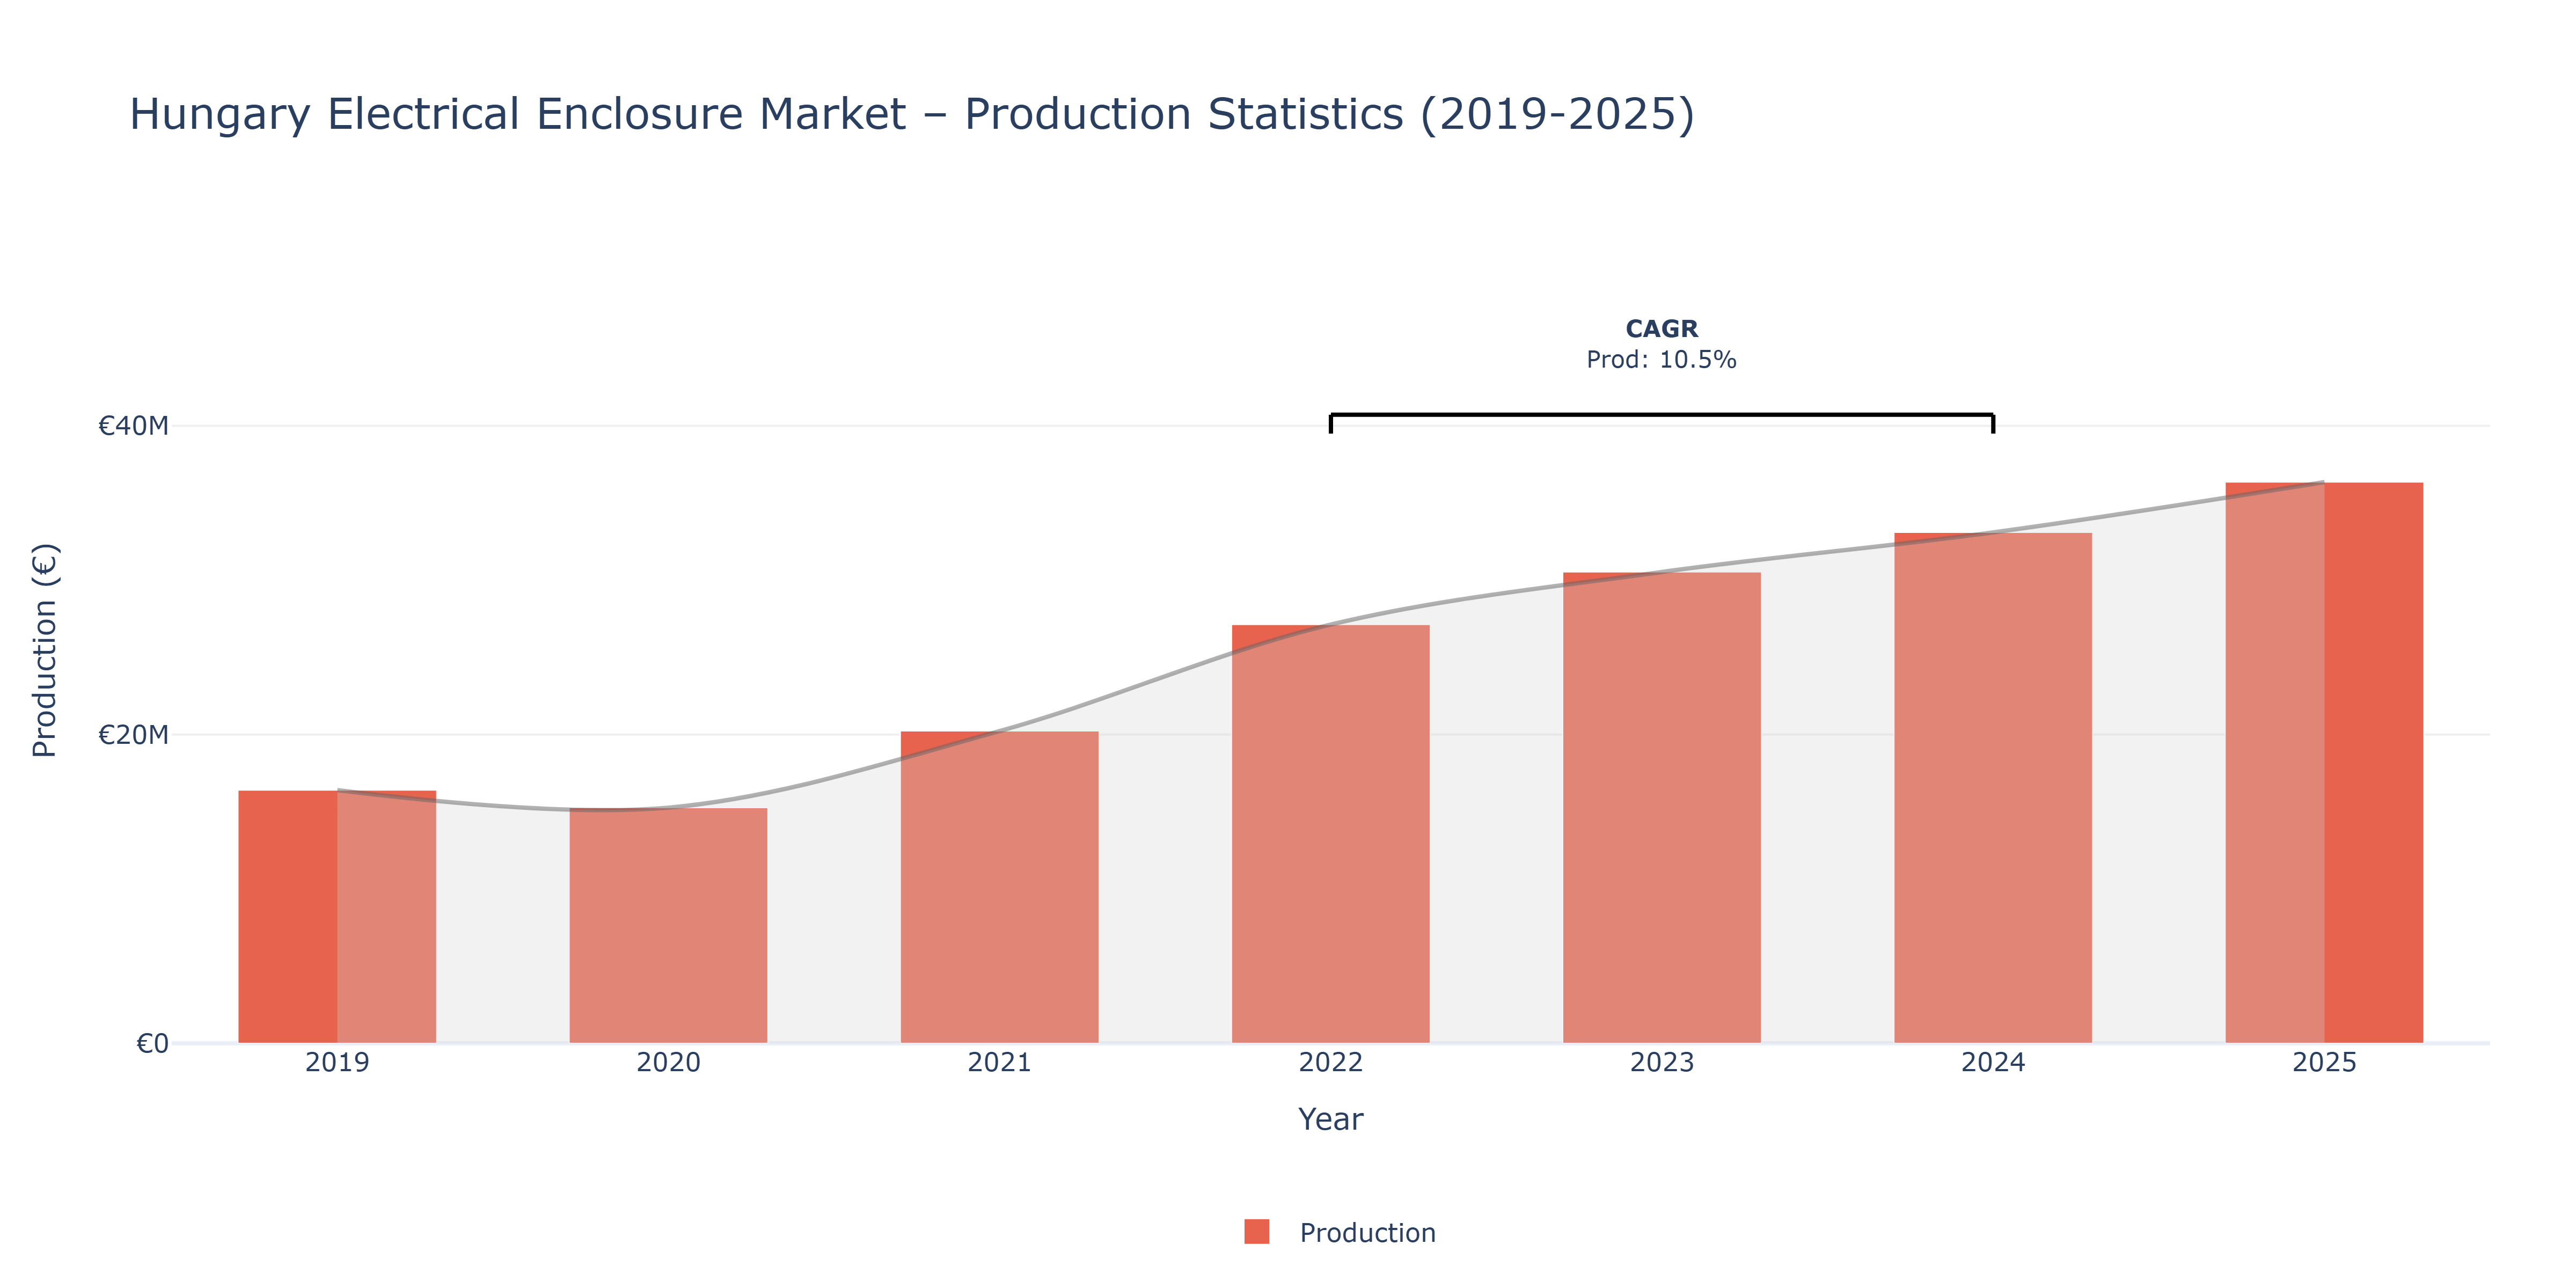Select the 2022 production bar

[1330, 834]
